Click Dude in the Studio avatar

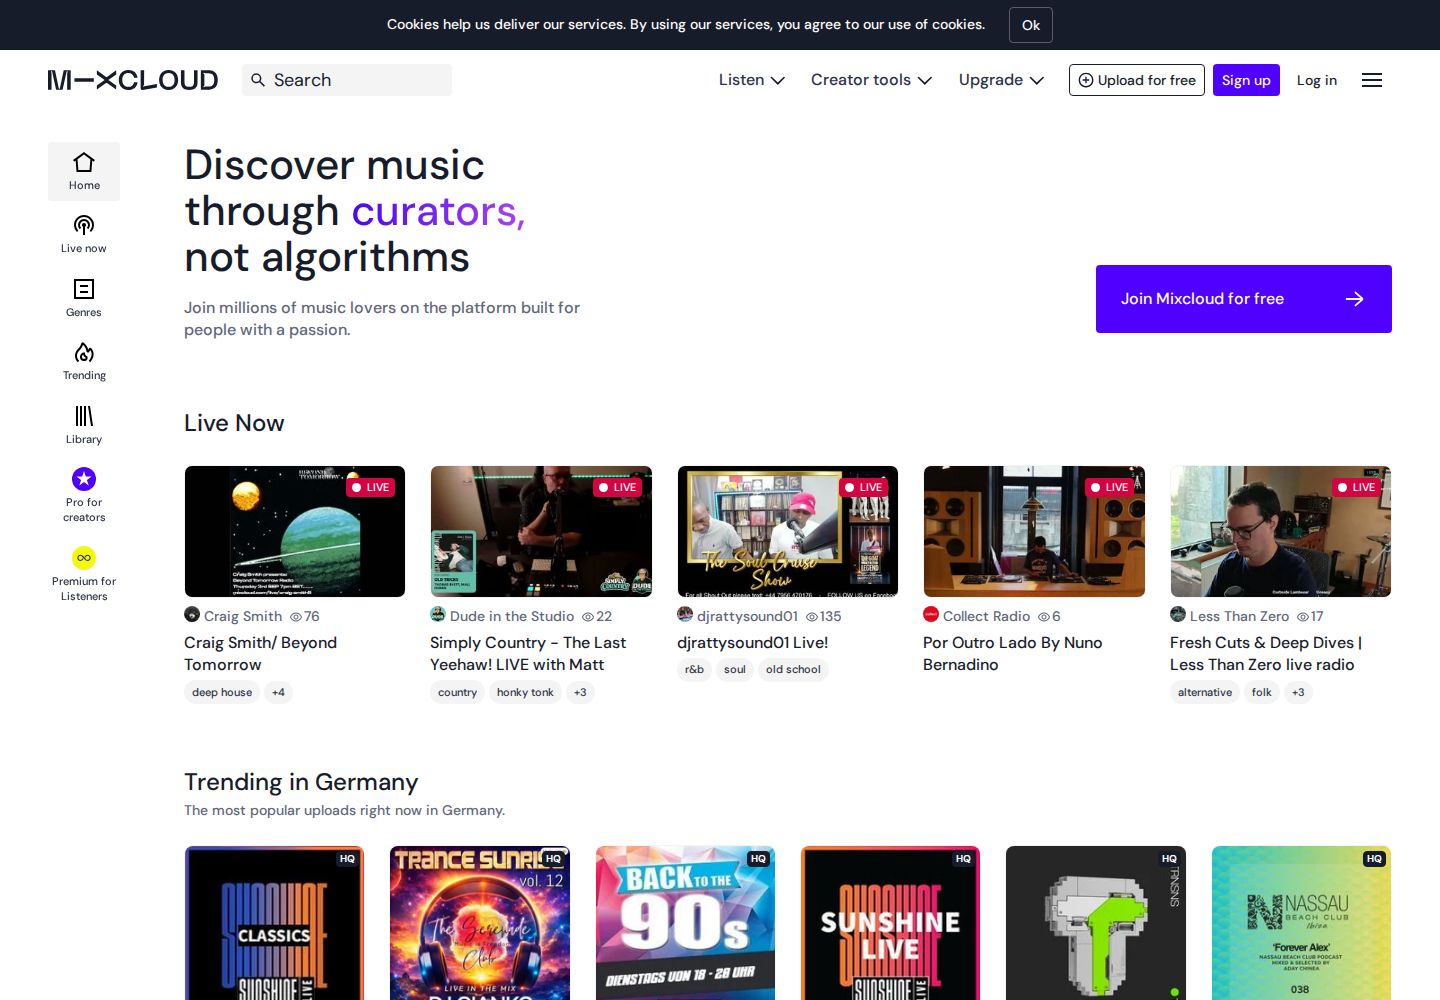pyautogui.click(x=438, y=614)
